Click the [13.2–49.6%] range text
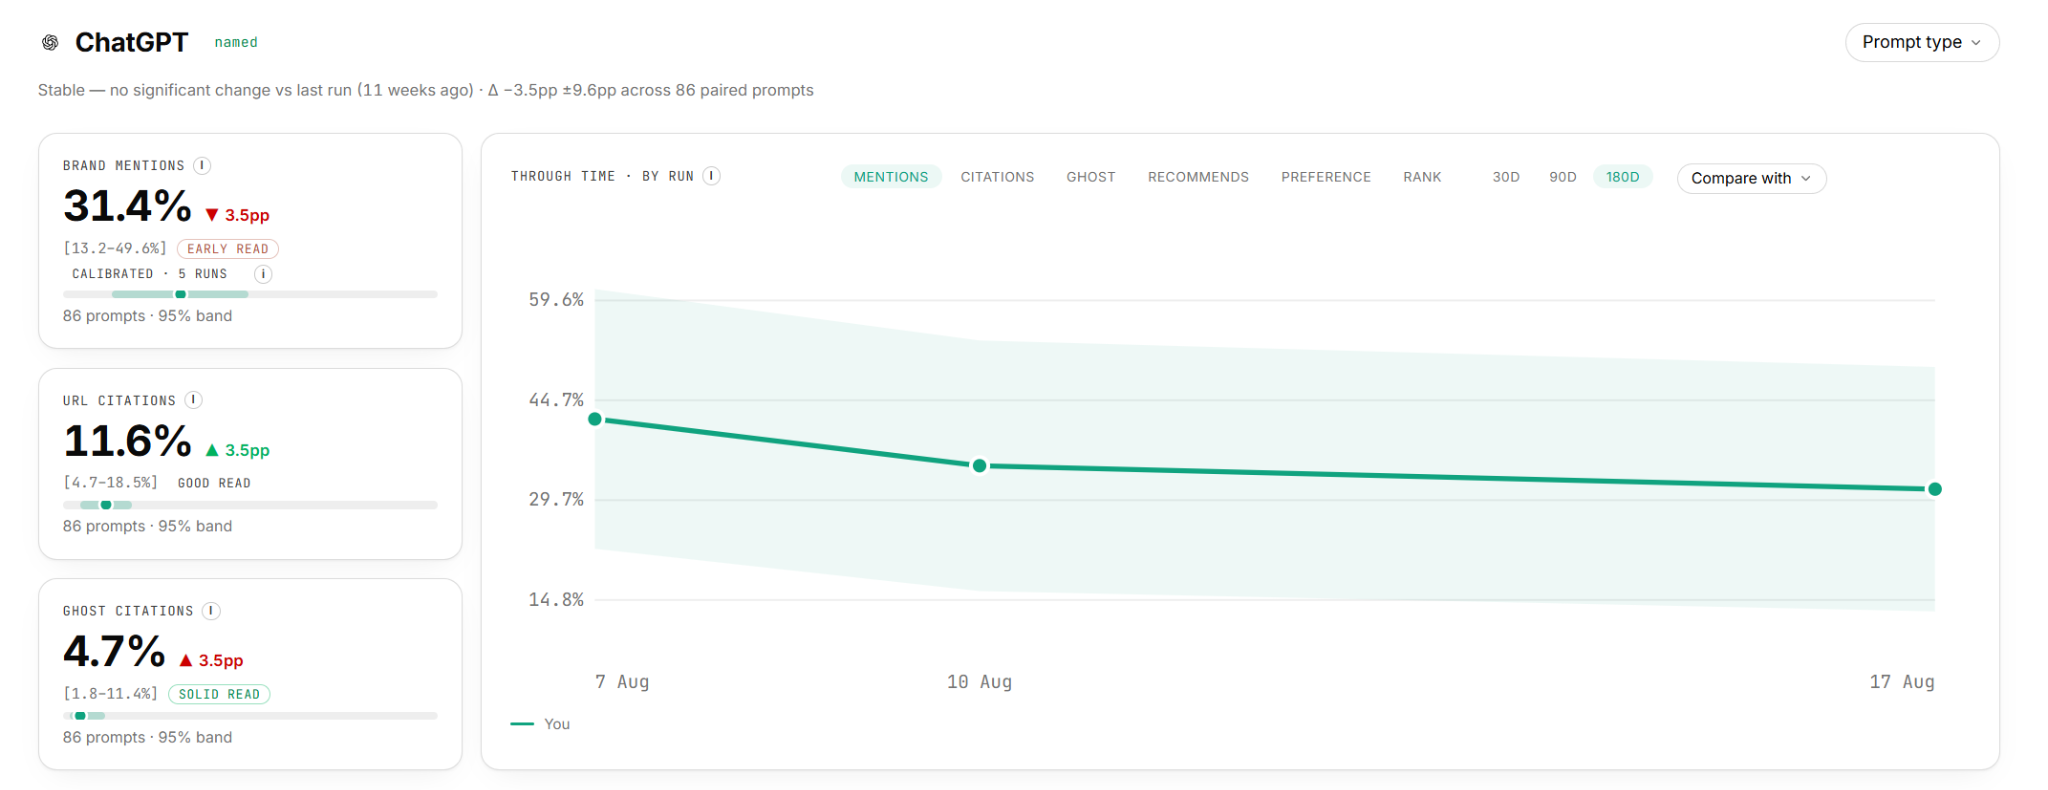The height and width of the screenshot is (790, 2048). [115, 249]
